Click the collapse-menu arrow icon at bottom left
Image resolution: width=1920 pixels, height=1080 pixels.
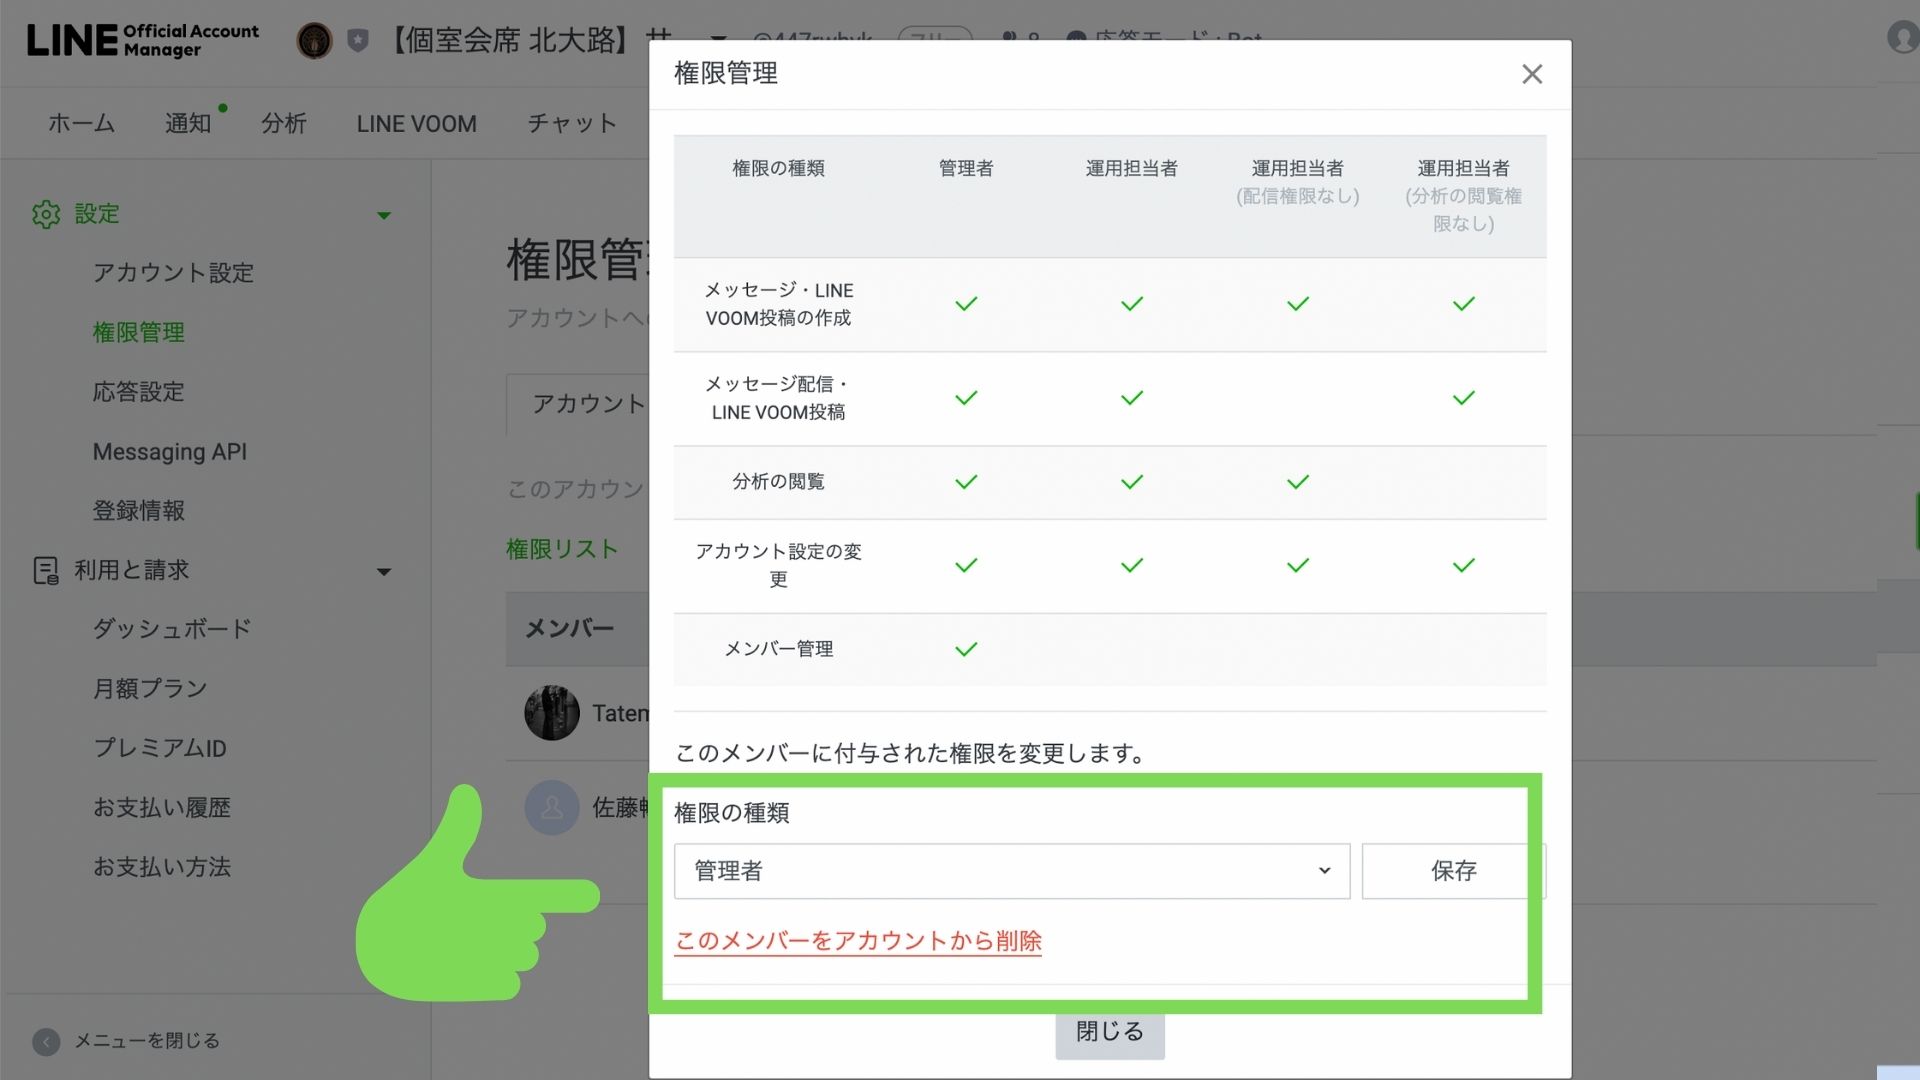pyautogui.click(x=46, y=1041)
